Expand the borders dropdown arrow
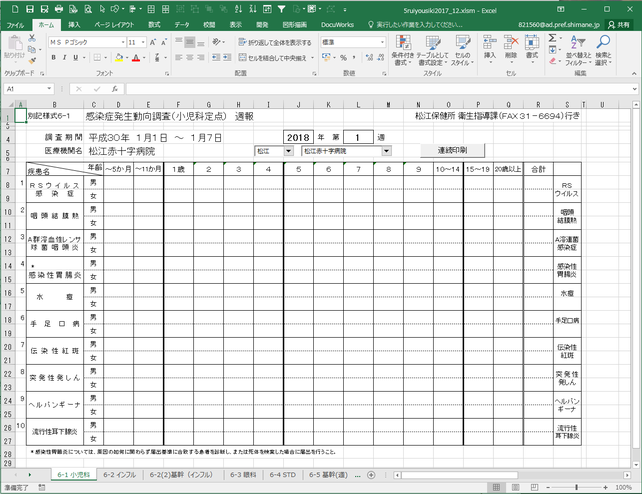Viewport: 642px width, 494px height. pos(106,58)
